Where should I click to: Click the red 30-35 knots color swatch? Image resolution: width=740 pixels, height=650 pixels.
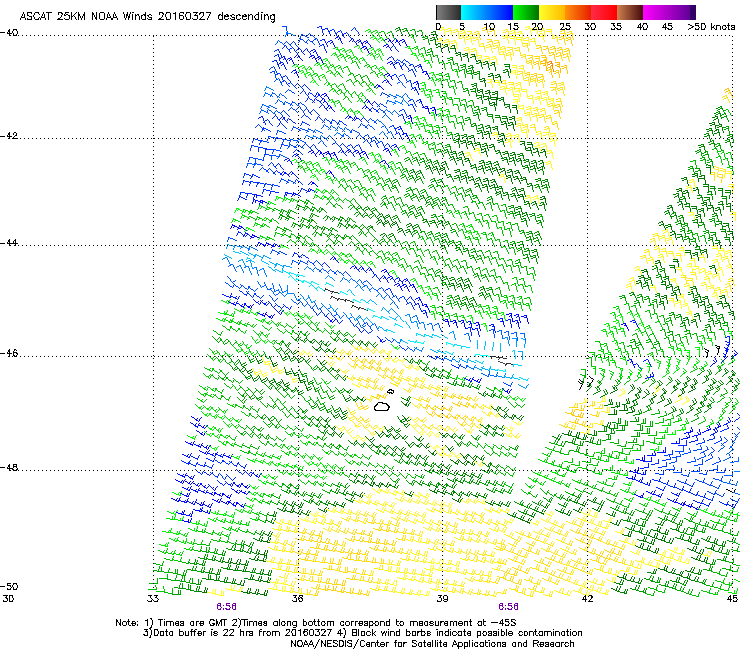[x=604, y=12]
